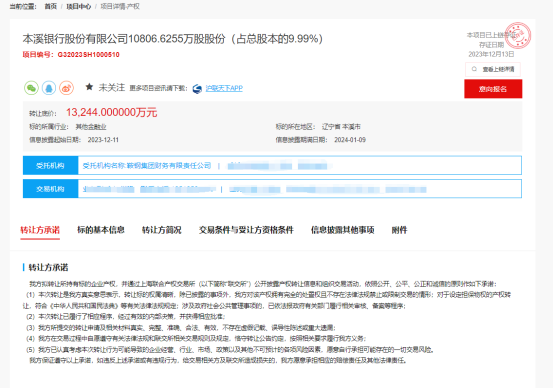The image size is (554, 389).
Task: Select the 转让方承诺 tab
Action: [40, 230]
